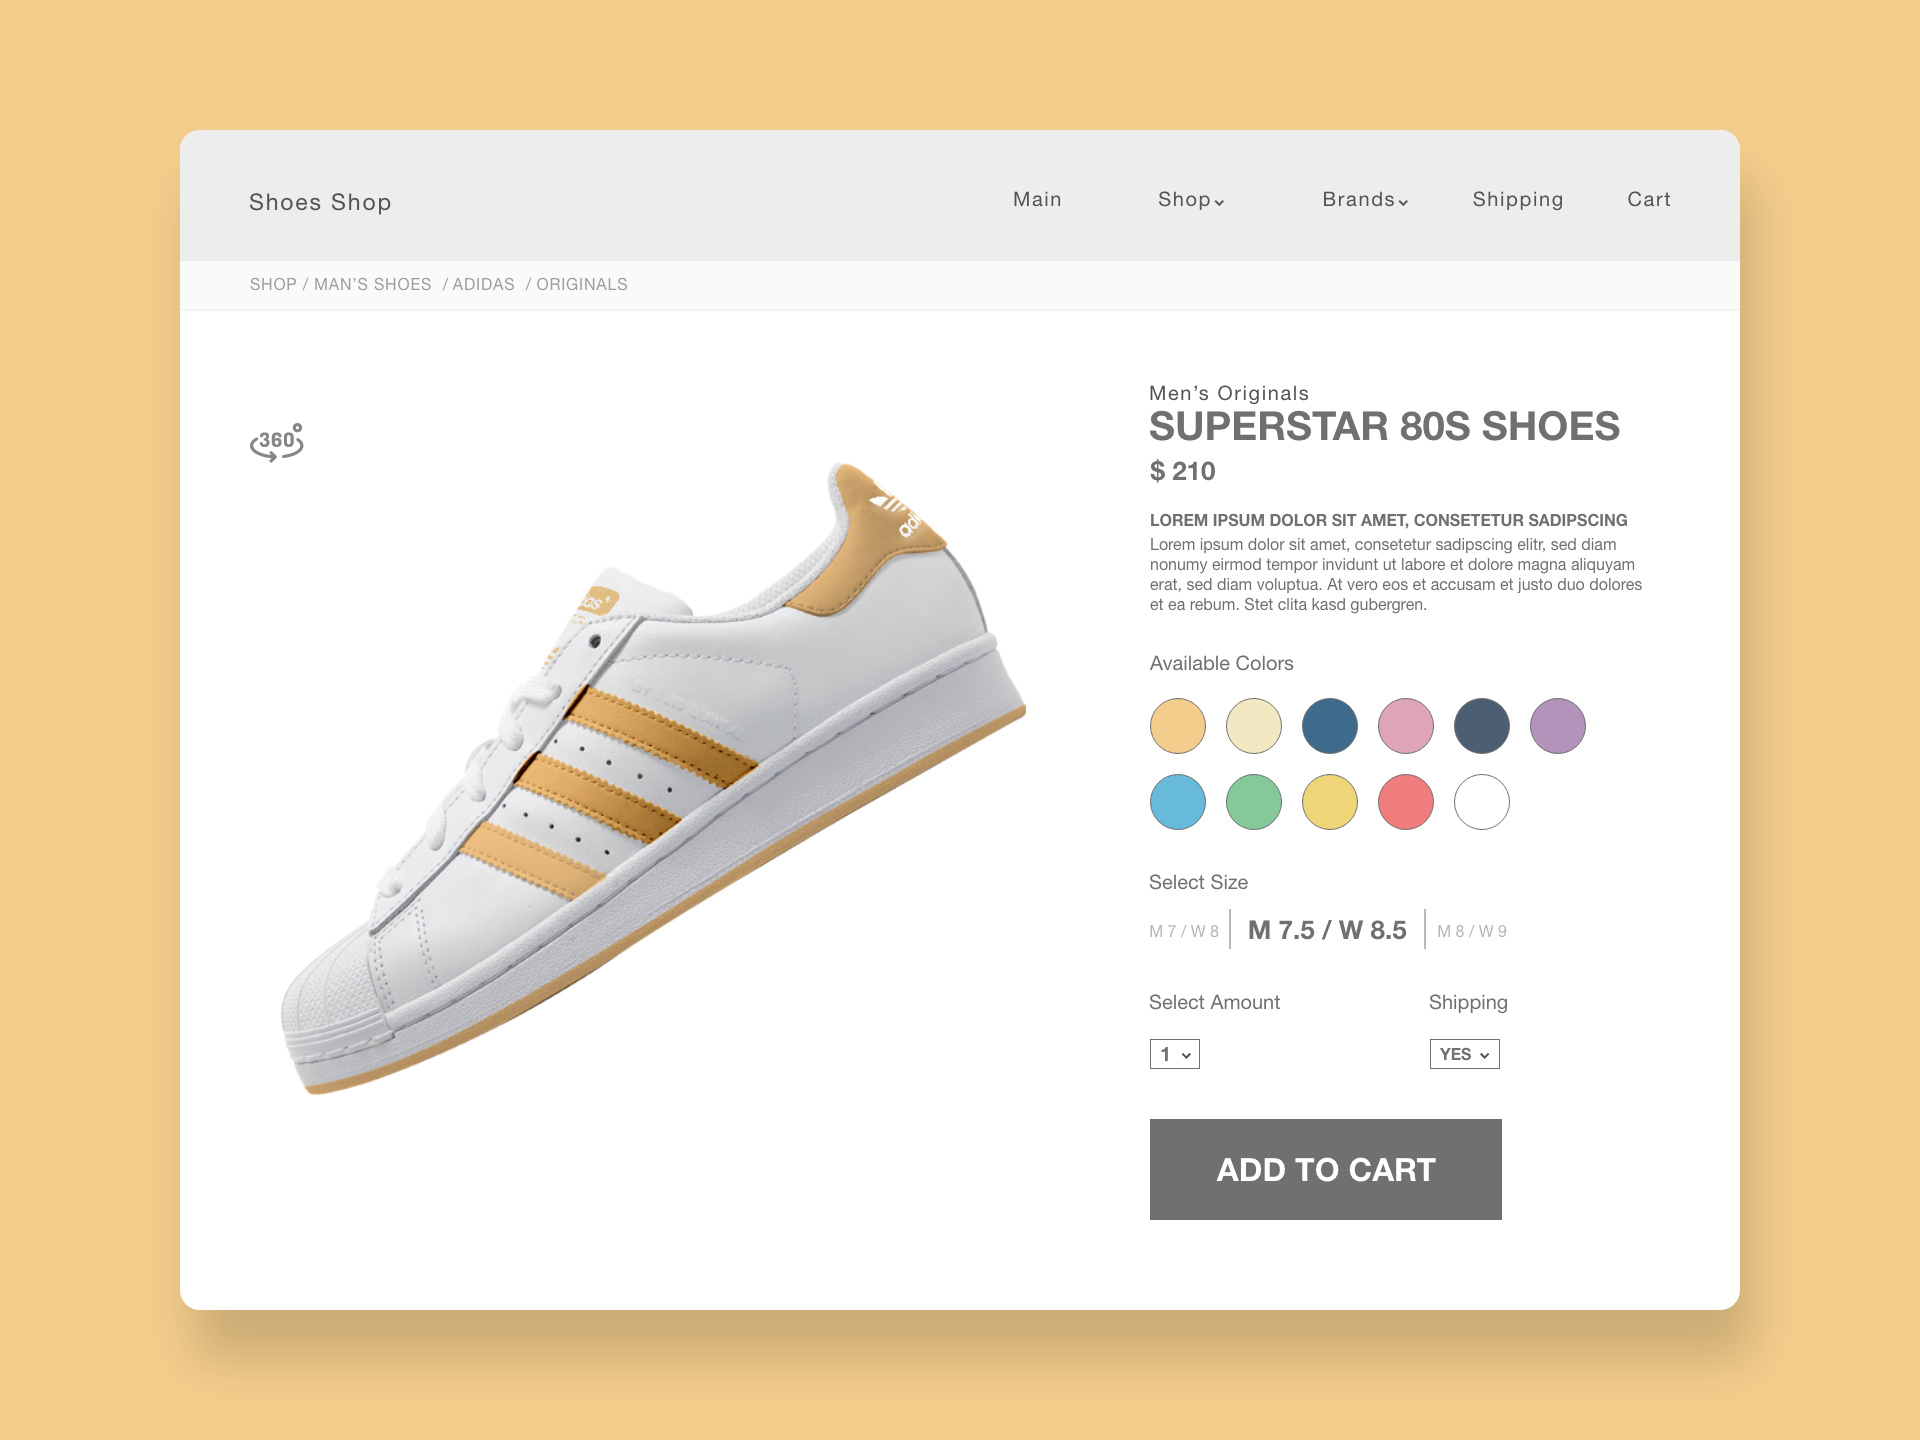This screenshot has width=1920, height=1440.
Task: Open the ADIDAS breadcrumb link
Action: [x=483, y=284]
